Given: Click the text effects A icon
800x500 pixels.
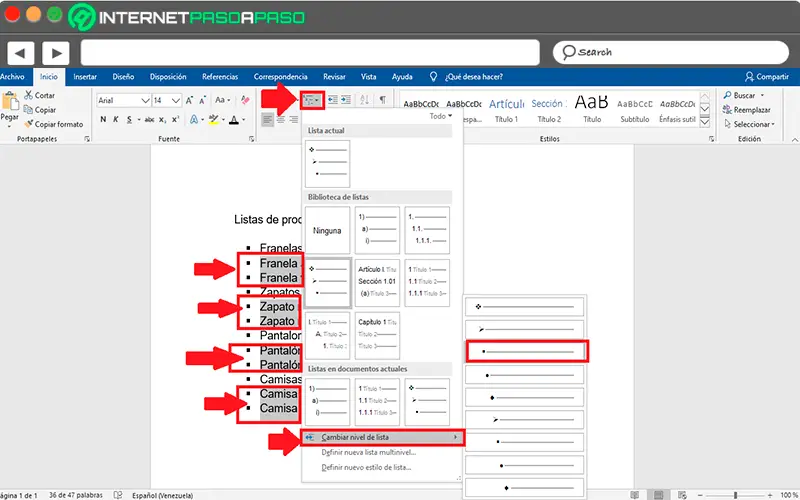Looking at the screenshot, I should 194,119.
